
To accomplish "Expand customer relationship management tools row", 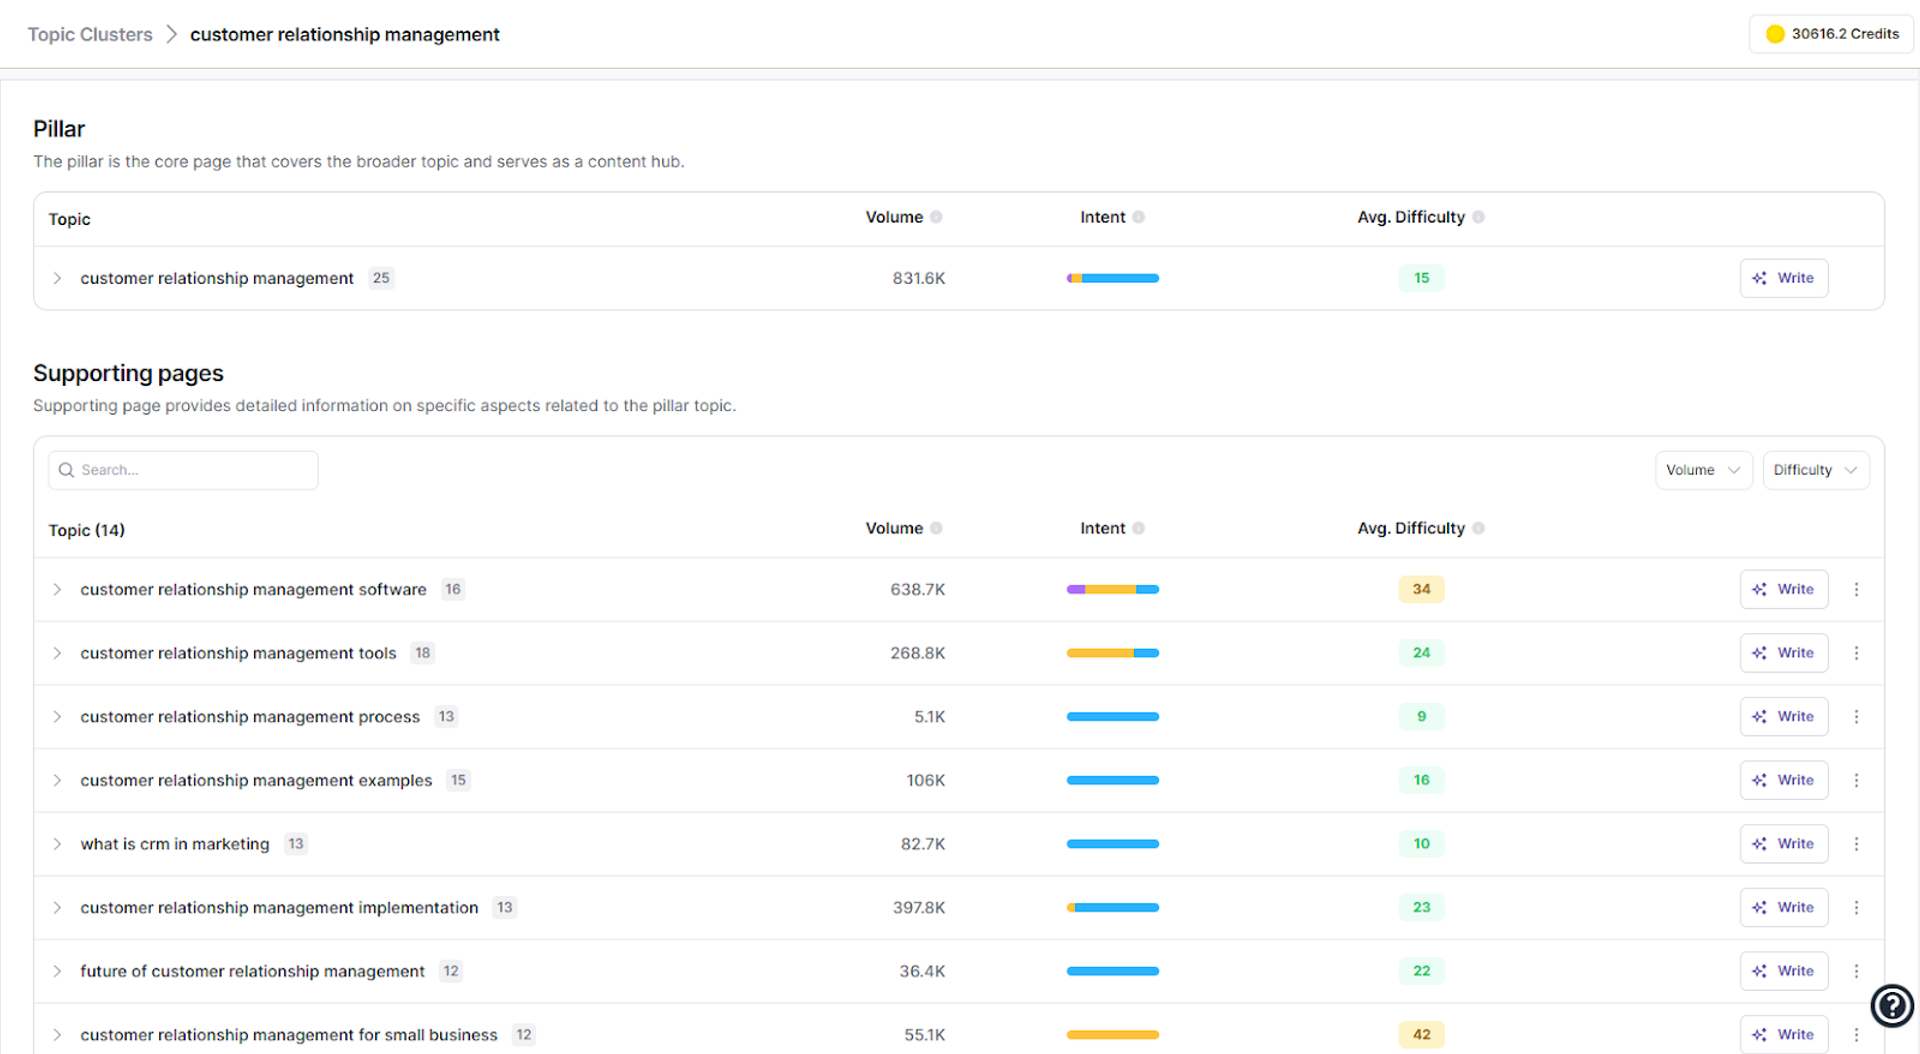I will coord(57,653).
